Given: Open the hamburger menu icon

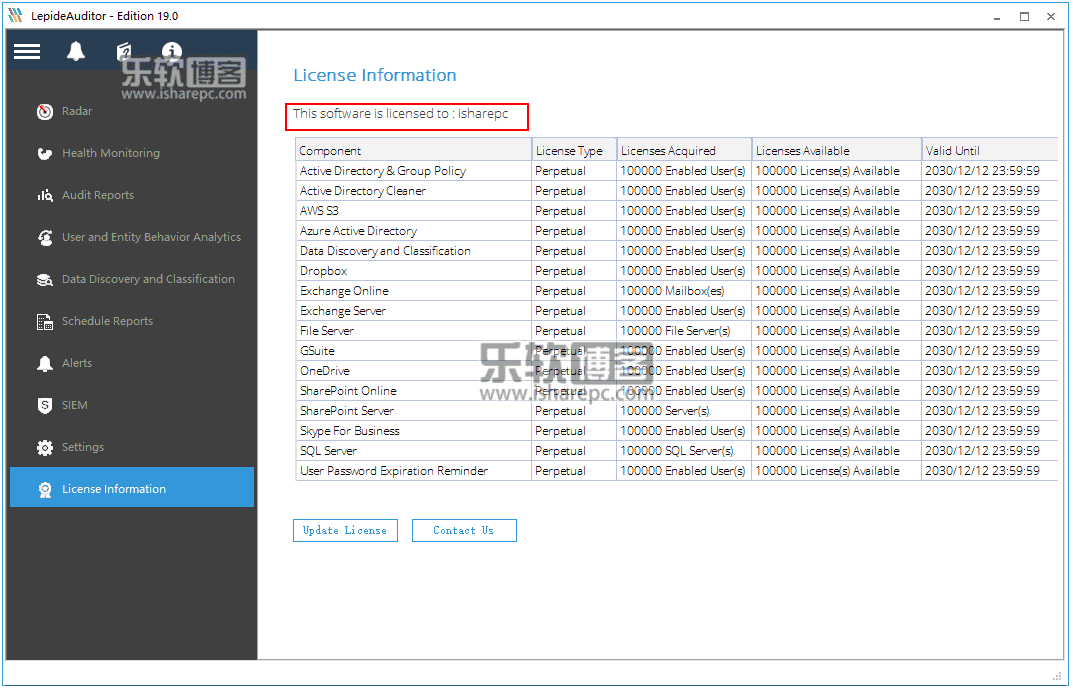Looking at the screenshot, I should click(27, 51).
